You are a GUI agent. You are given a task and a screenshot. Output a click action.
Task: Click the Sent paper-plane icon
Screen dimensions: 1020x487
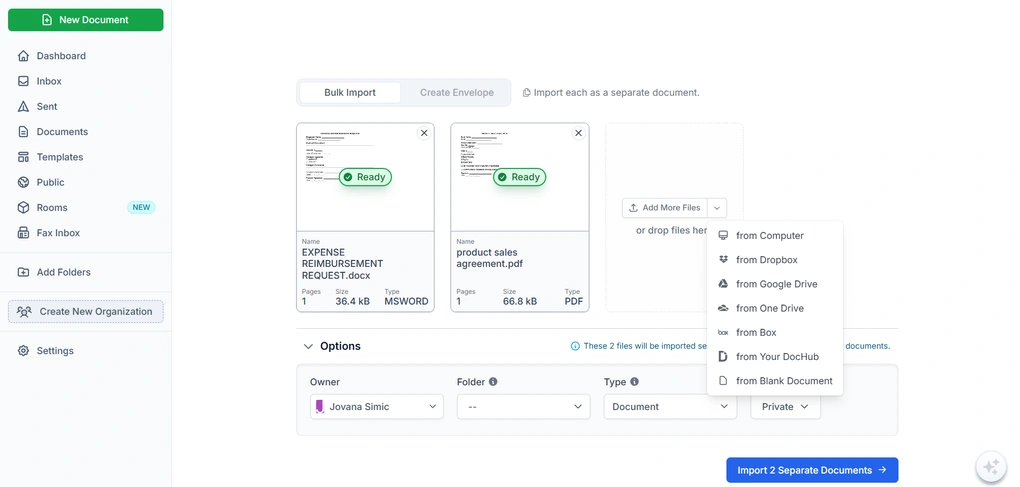[23, 107]
